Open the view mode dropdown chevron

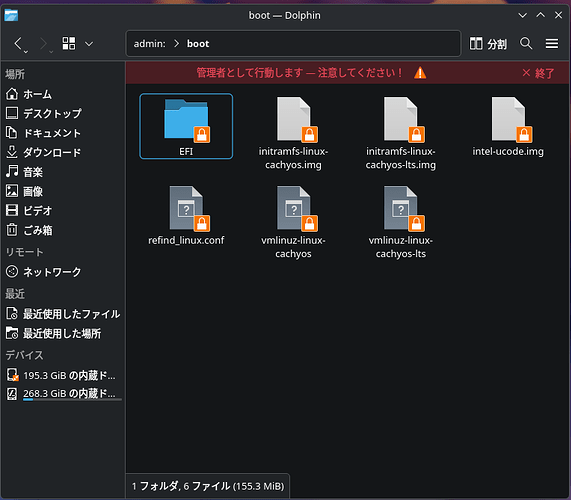(89, 44)
